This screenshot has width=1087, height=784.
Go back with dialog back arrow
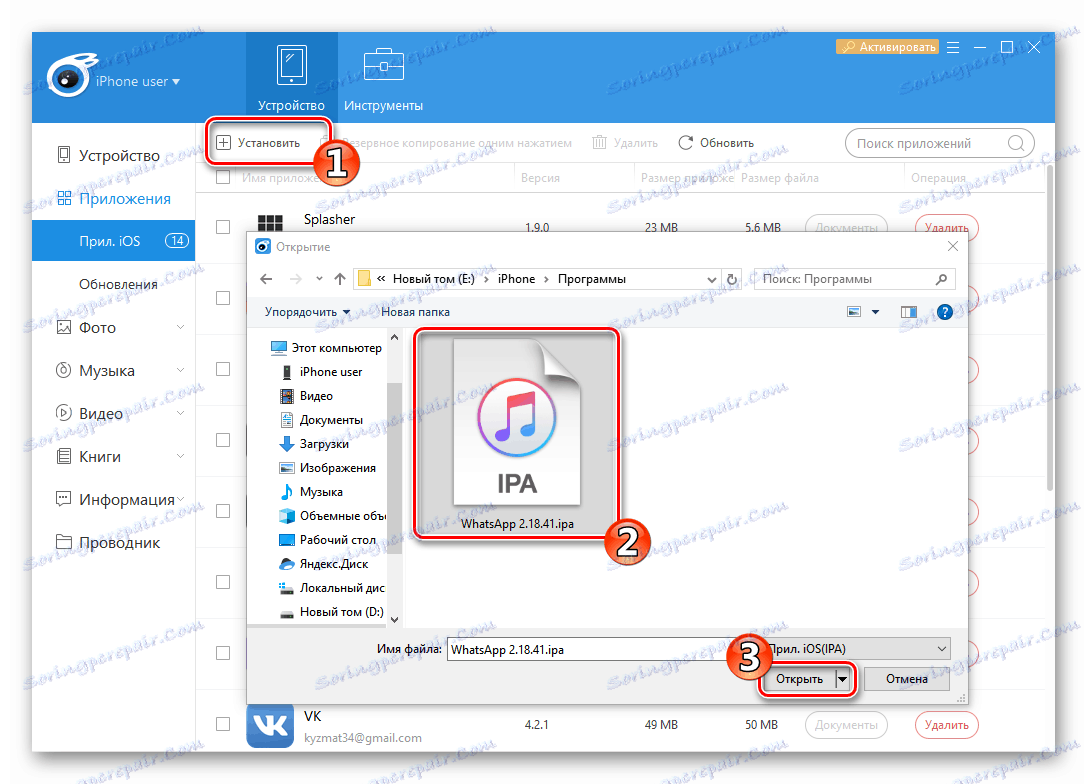pyautogui.click(x=266, y=279)
